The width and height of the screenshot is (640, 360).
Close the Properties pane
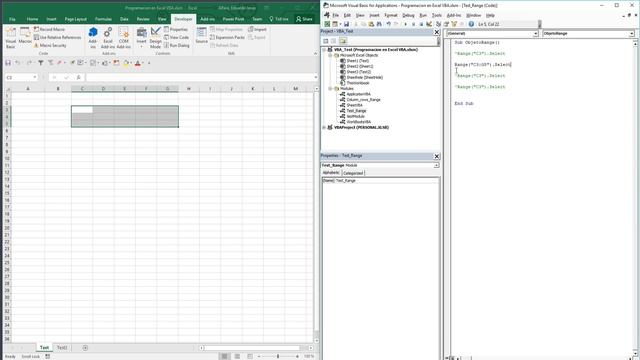pos(437,156)
